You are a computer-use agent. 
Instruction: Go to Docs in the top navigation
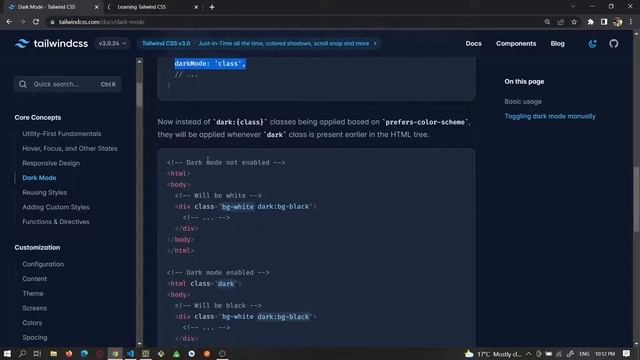(x=473, y=43)
